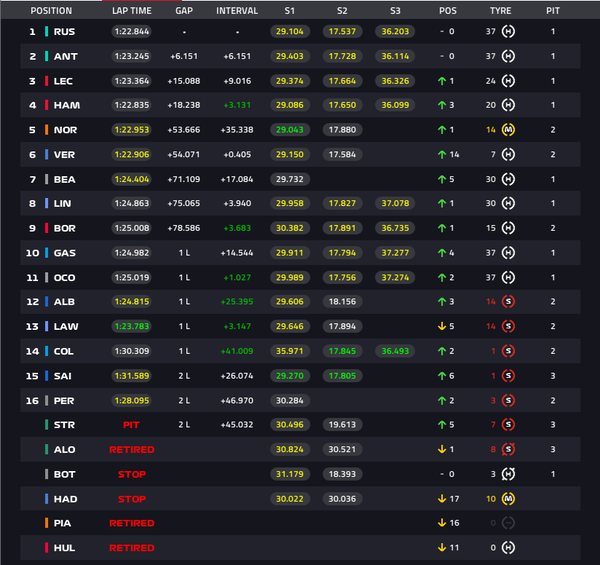Click the hard tyre icon for HUL
This screenshot has height=565, width=600.
[508, 548]
